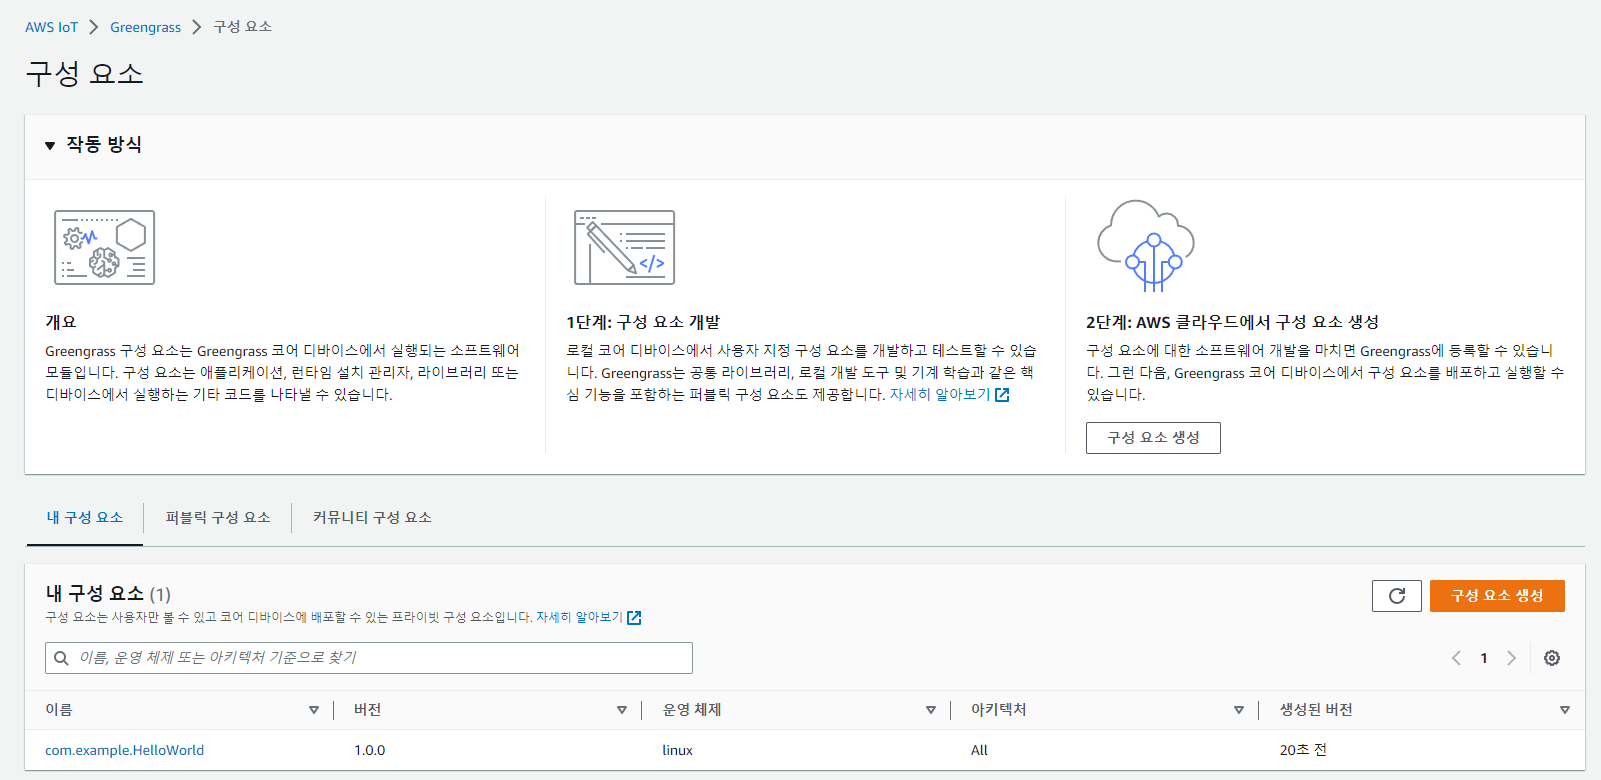The image size is (1601, 780).
Task: Click the search magnifier icon
Action: 61,658
